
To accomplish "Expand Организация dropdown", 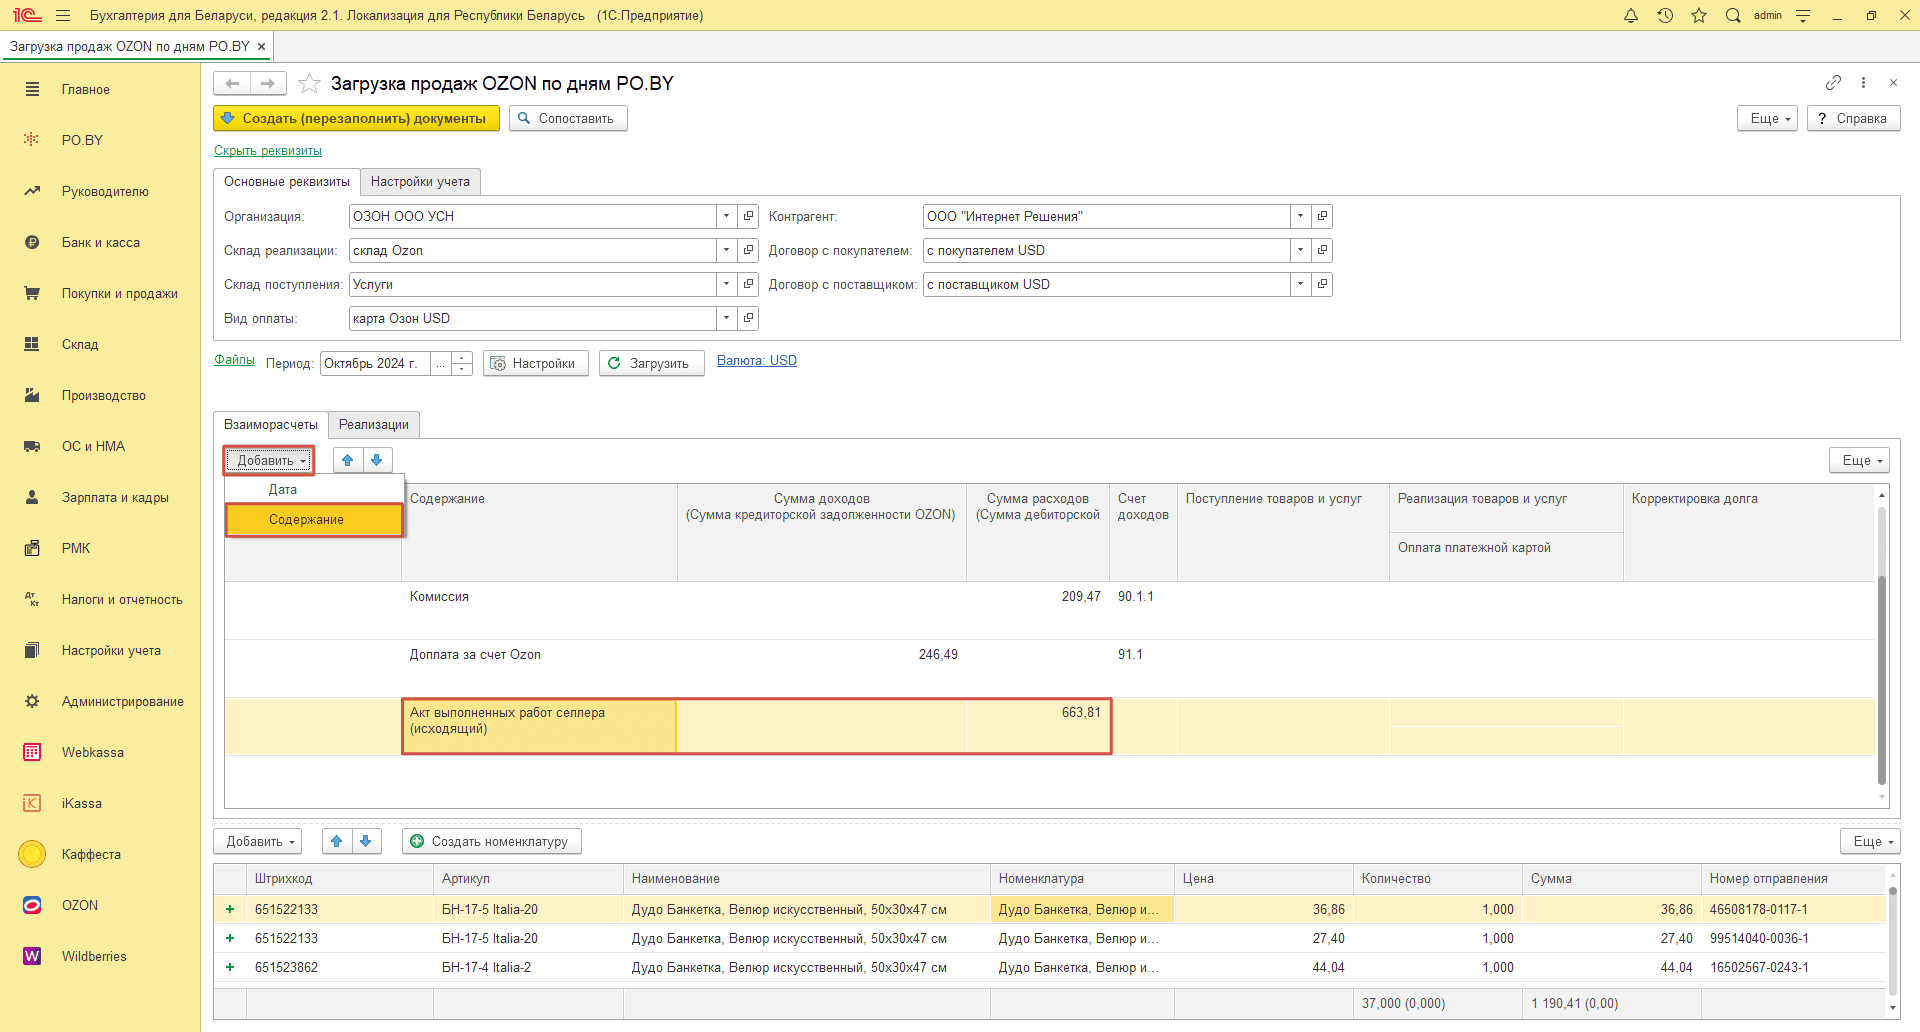I will tap(727, 216).
